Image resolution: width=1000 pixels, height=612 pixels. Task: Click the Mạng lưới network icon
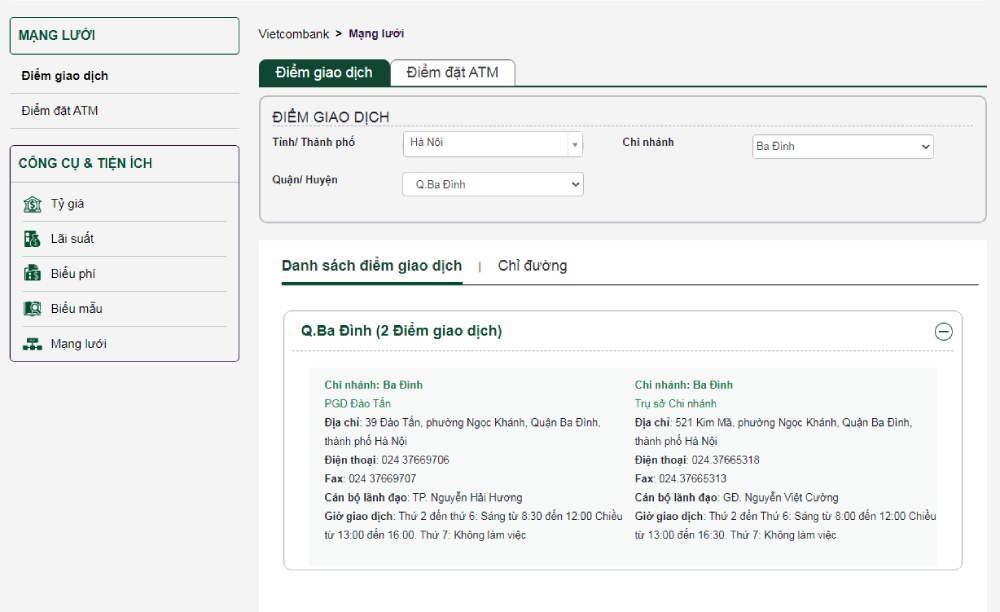point(32,344)
